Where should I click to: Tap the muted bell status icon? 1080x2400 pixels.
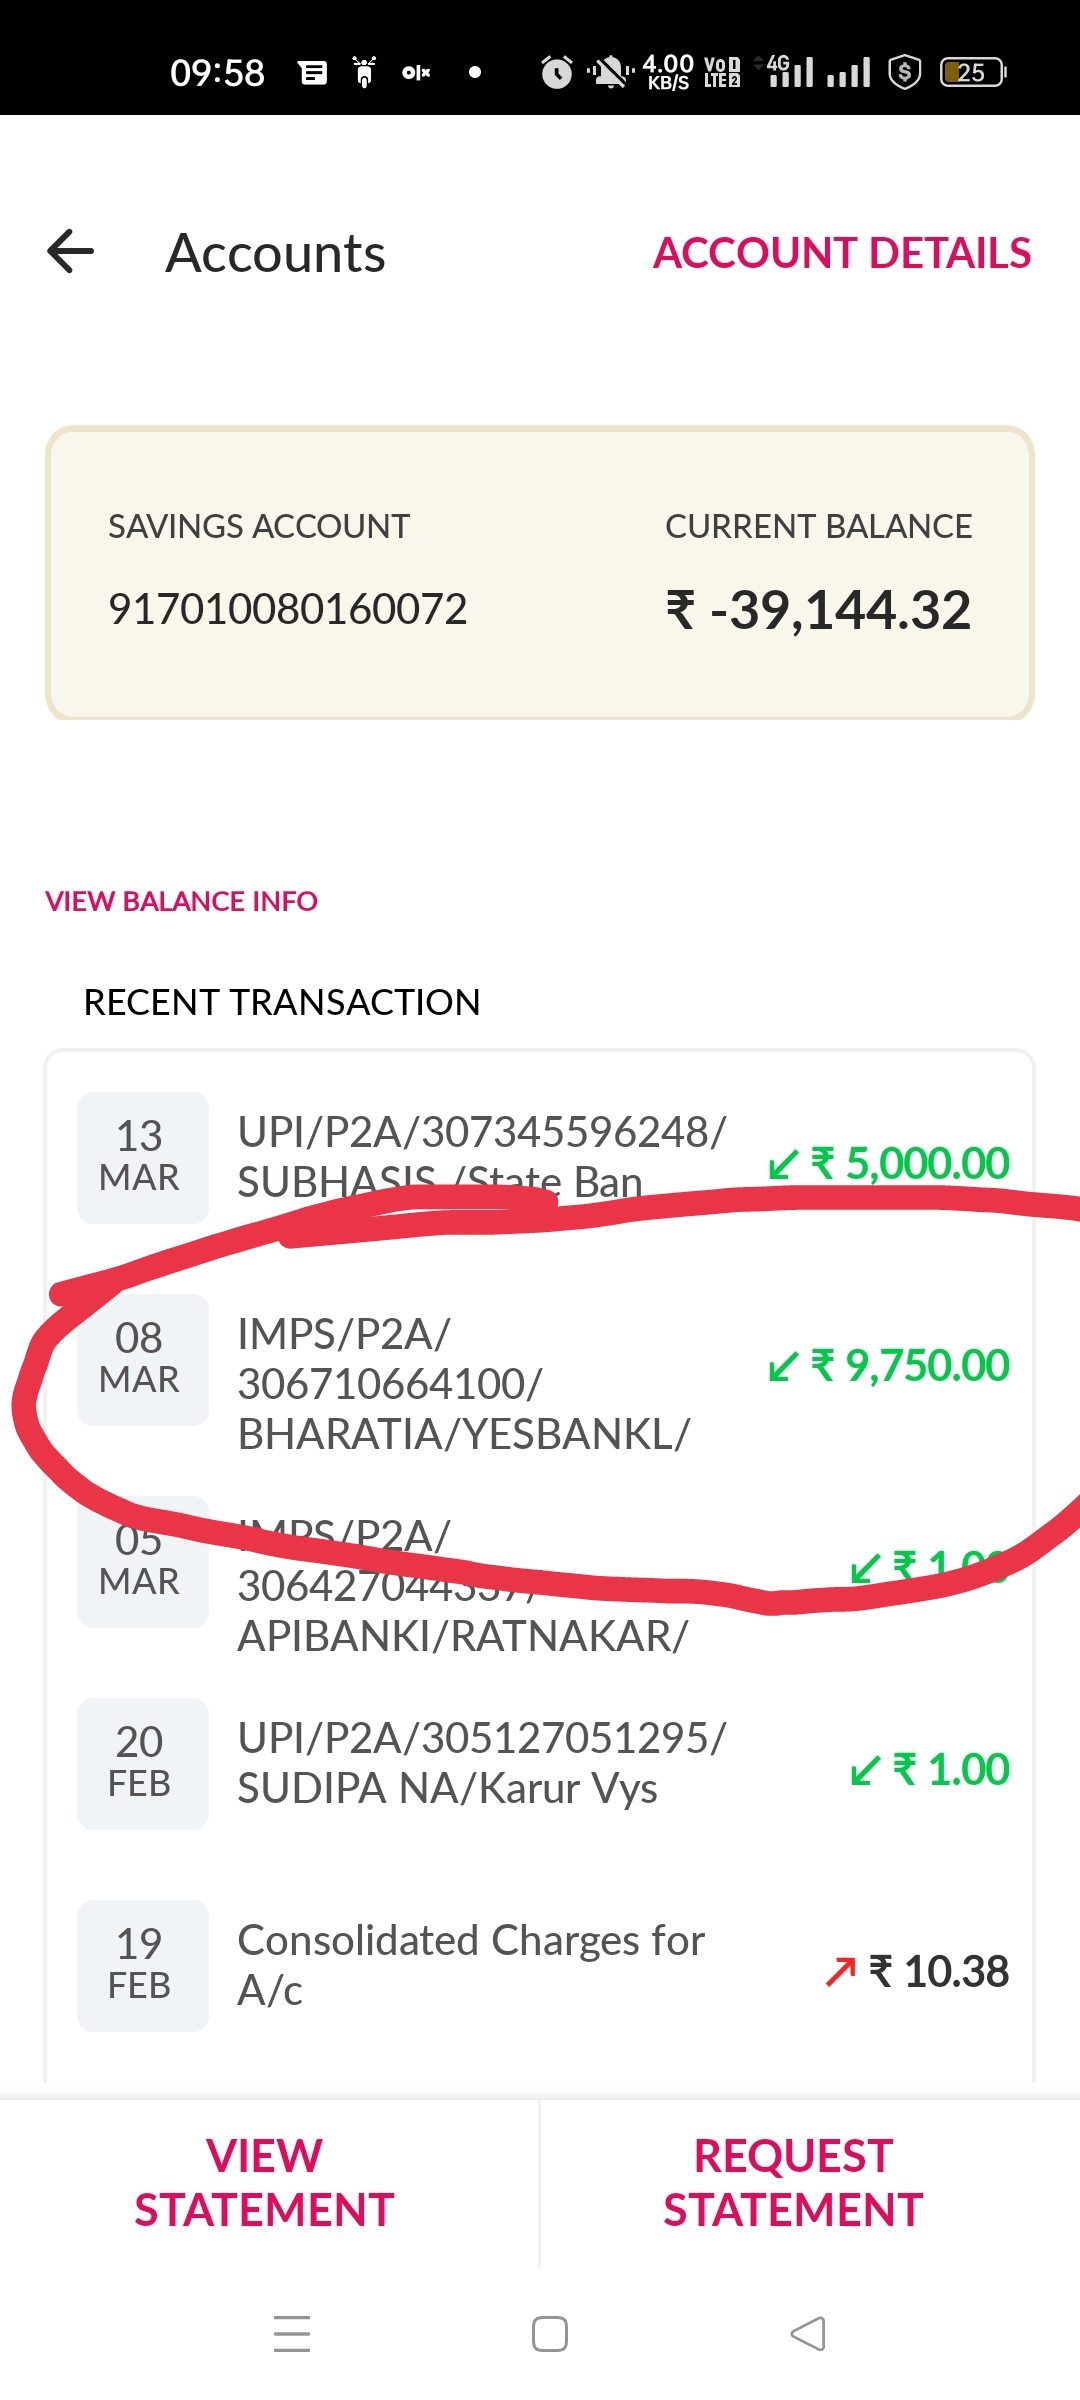[x=608, y=72]
